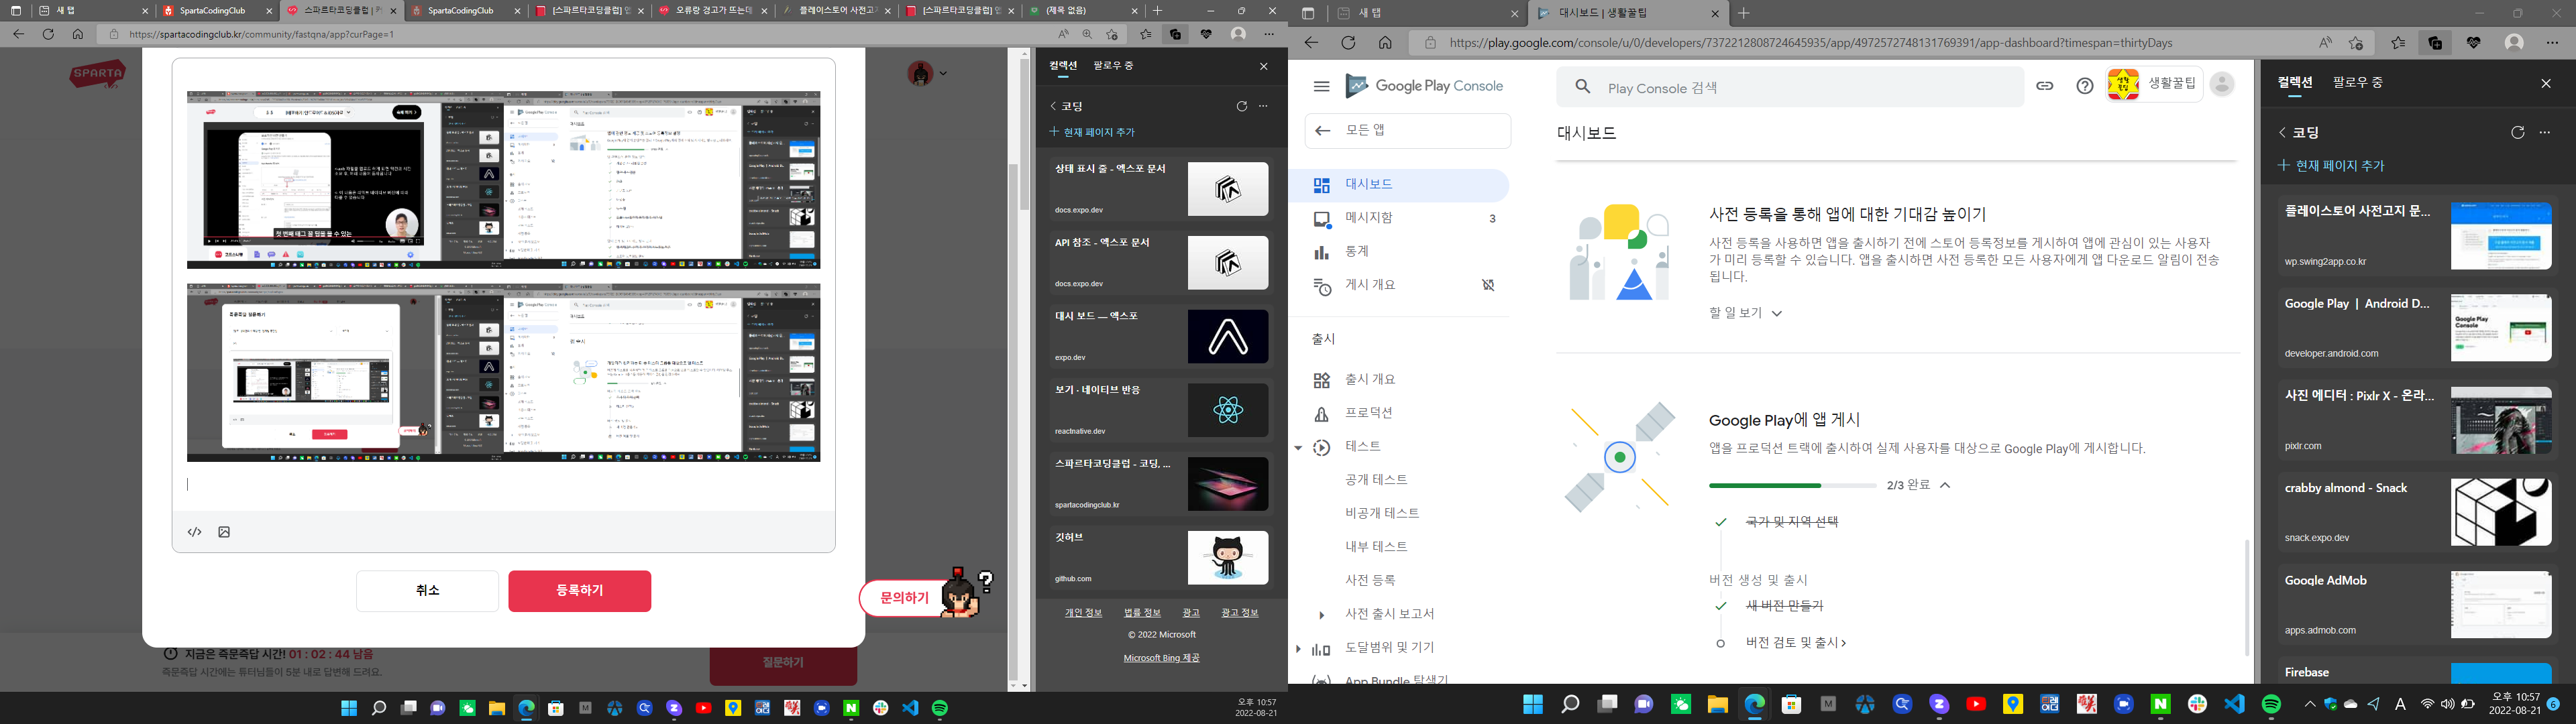
Task: Open Slack from the right taskbar
Action: tap(2198, 704)
